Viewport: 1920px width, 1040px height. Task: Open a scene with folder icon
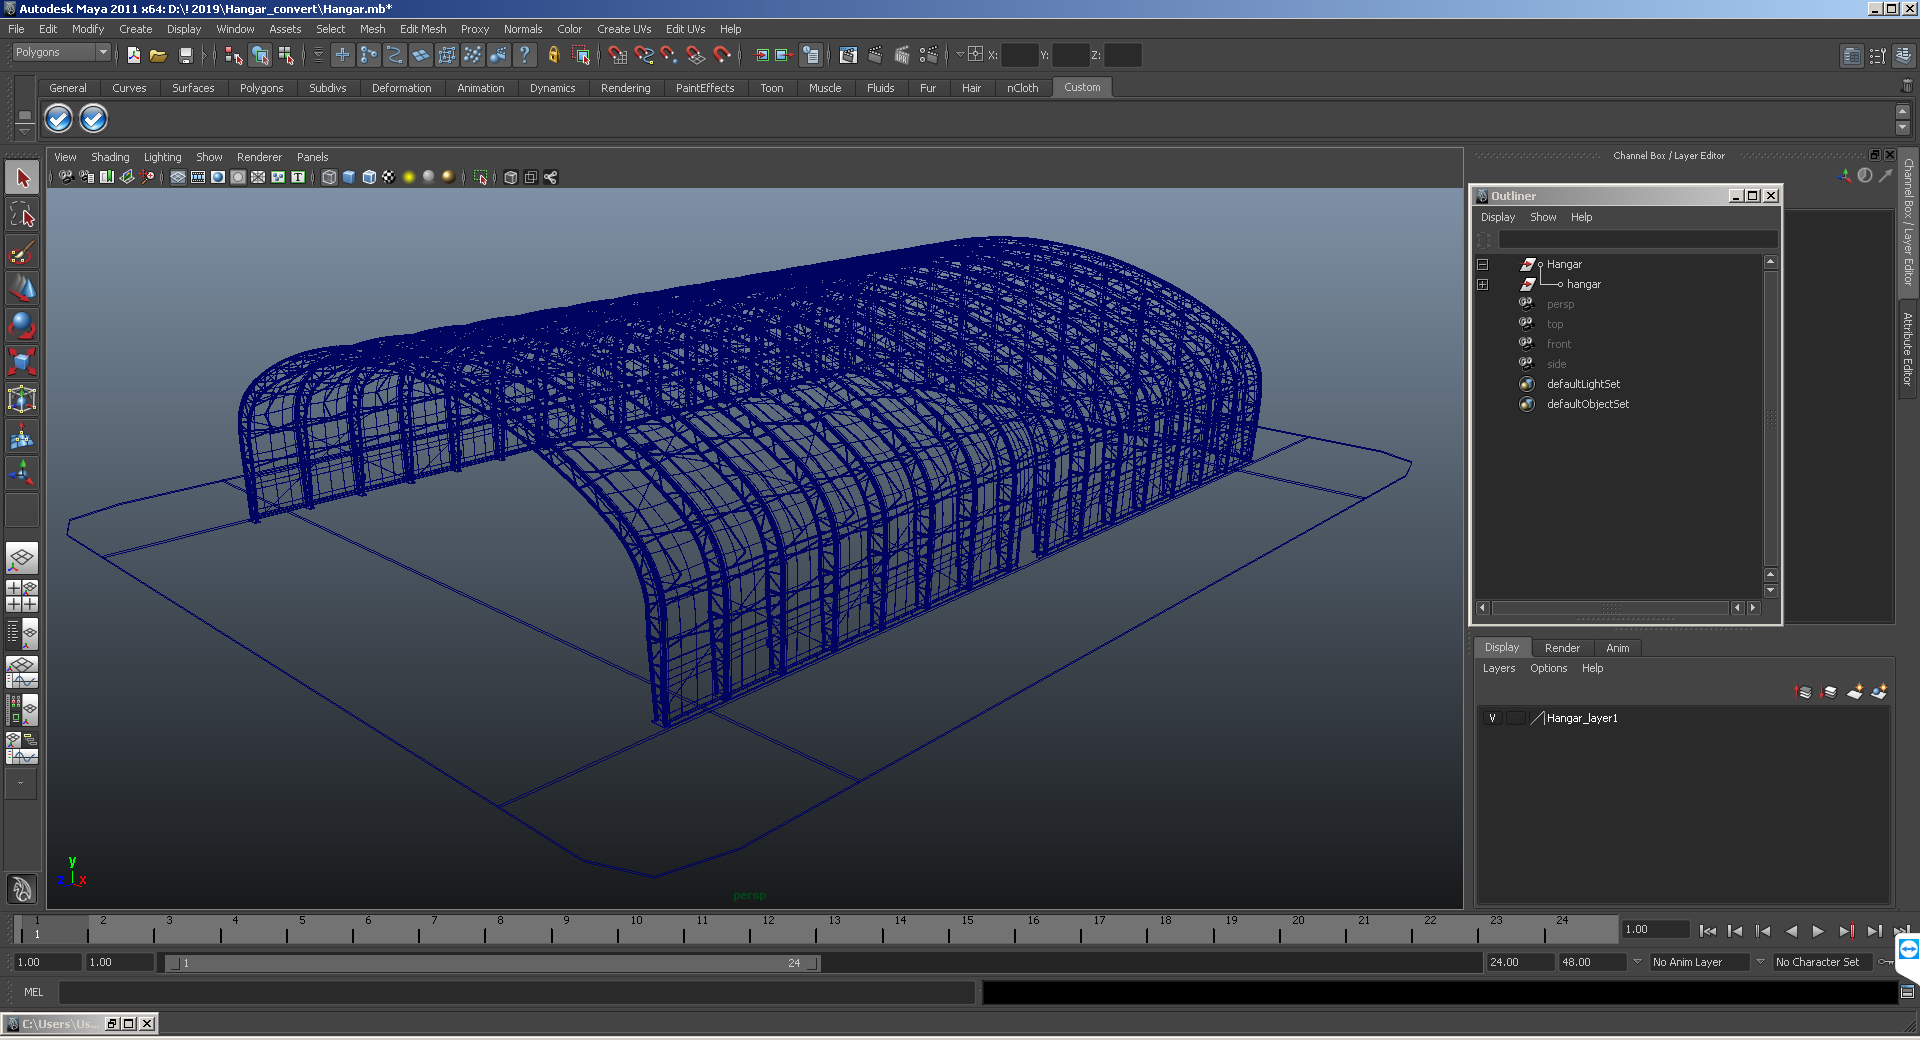[x=158, y=55]
